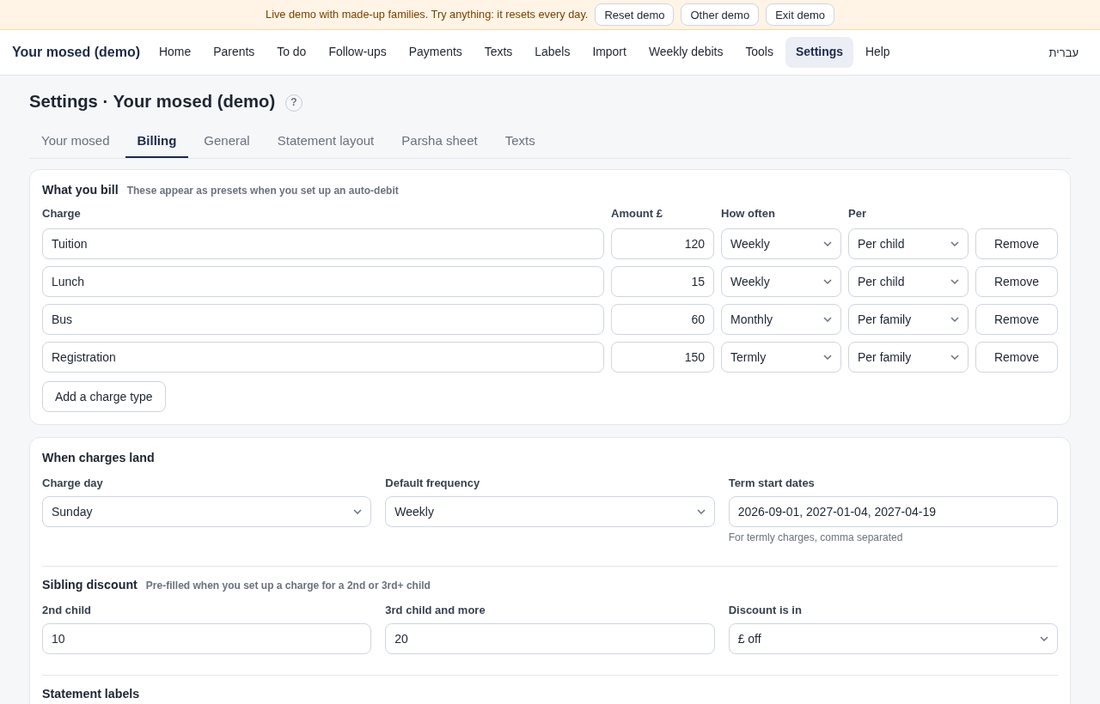Open the Tuition How often dropdown

coord(781,244)
